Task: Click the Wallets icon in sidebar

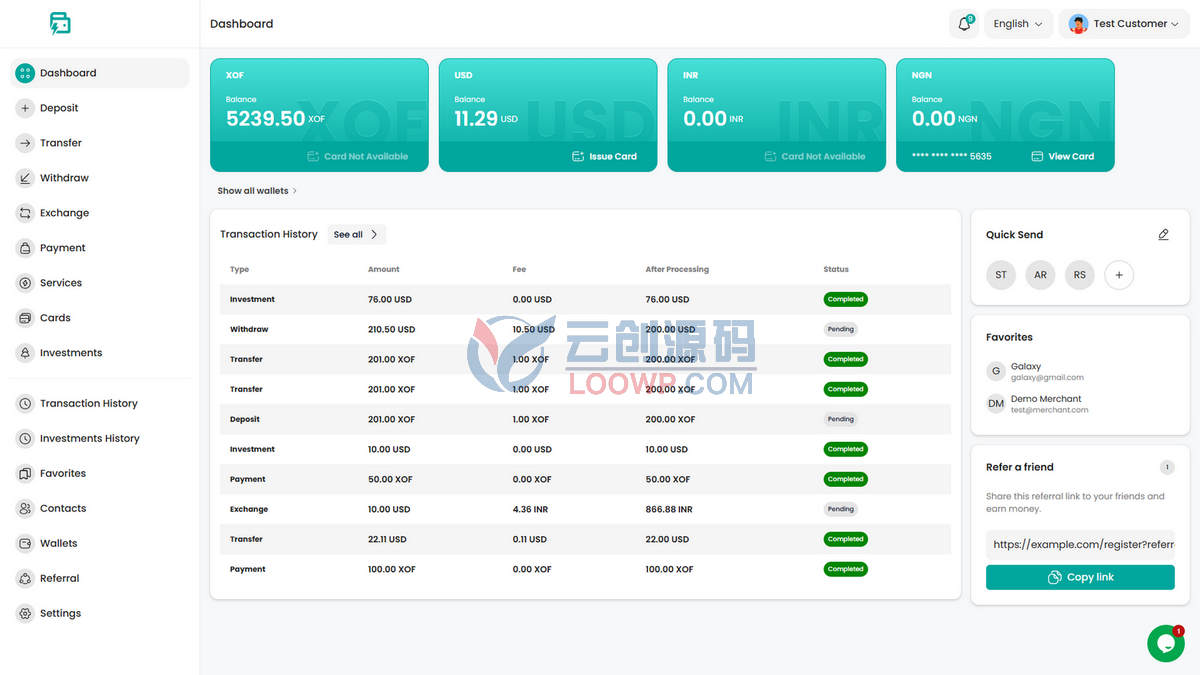Action: (x=25, y=544)
